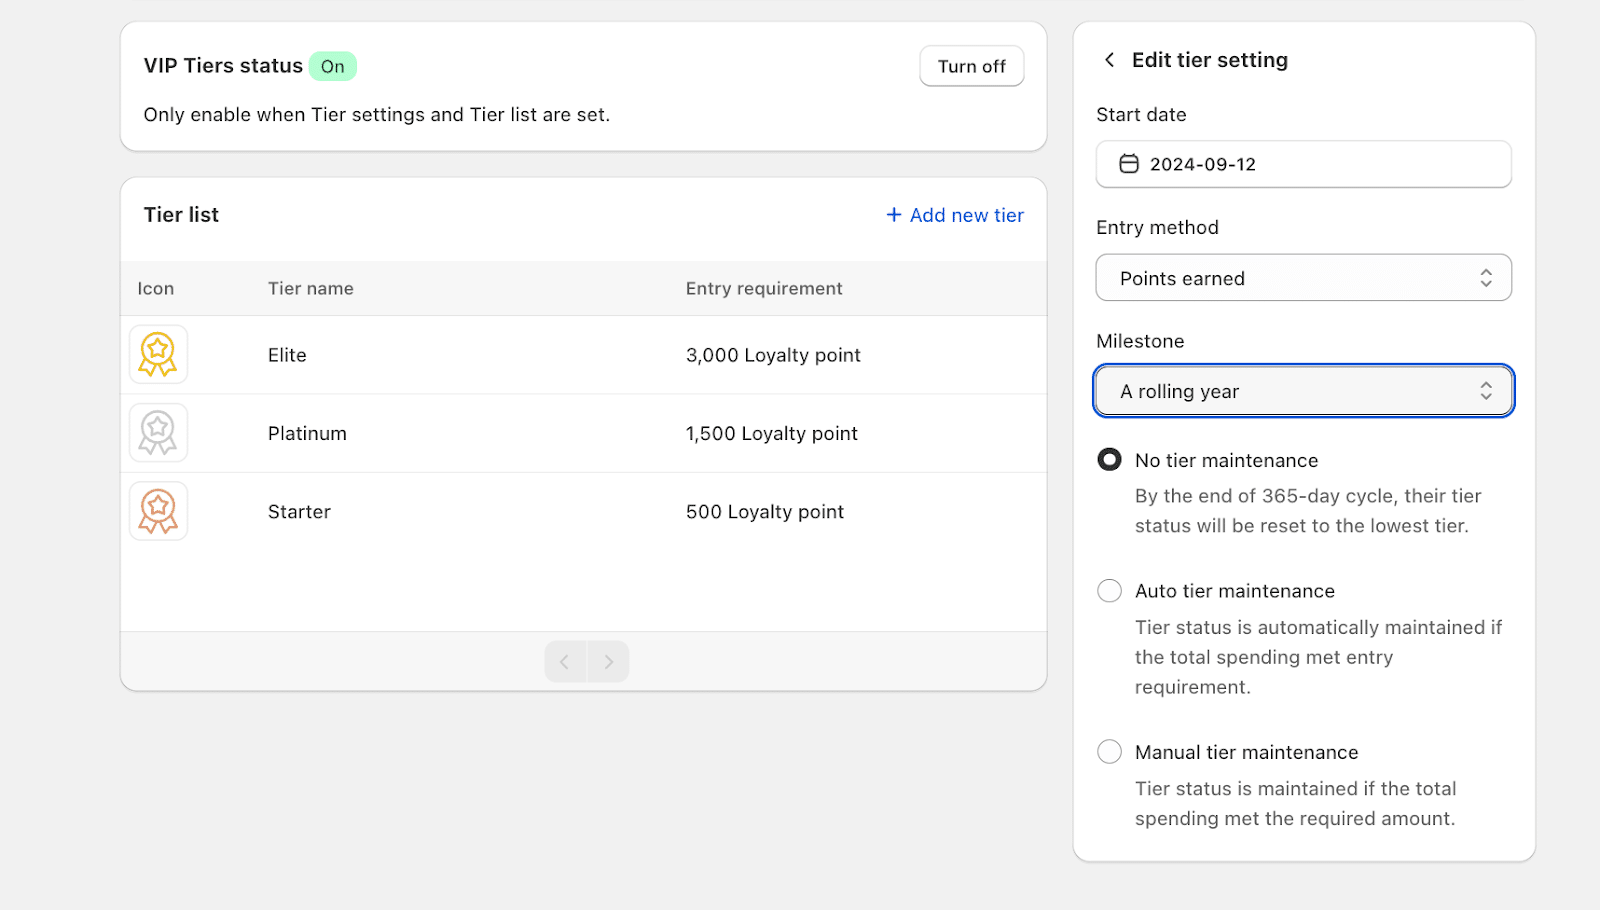Expand the Milestone dropdown
1600x910 pixels.
pos(1303,391)
